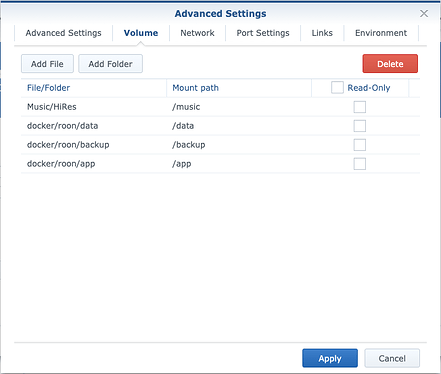Toggle the Read-Only header checkbox
The width and height of the screenshot is (441, 374).
click(x=337, y=88)
